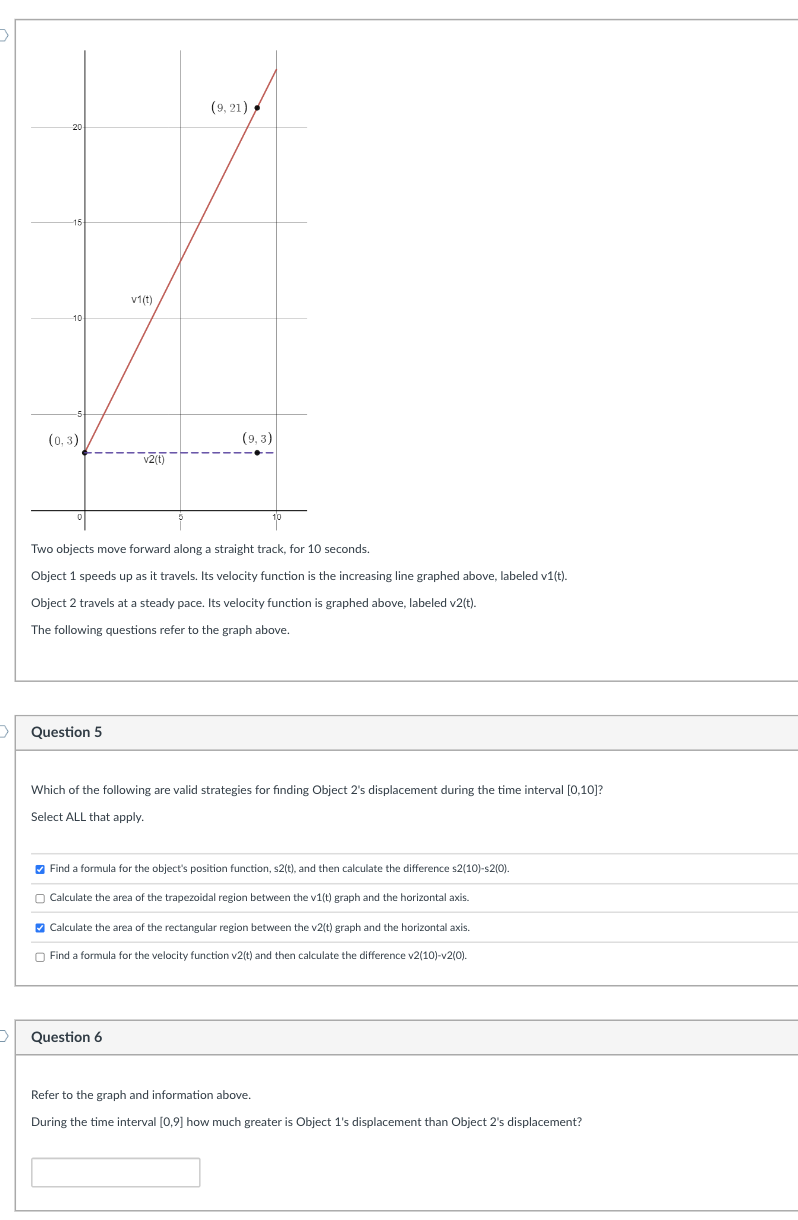Viewport: 798px width, 1220px height.
Task: Click the answer input box under Question 6
Action: 115,1171
